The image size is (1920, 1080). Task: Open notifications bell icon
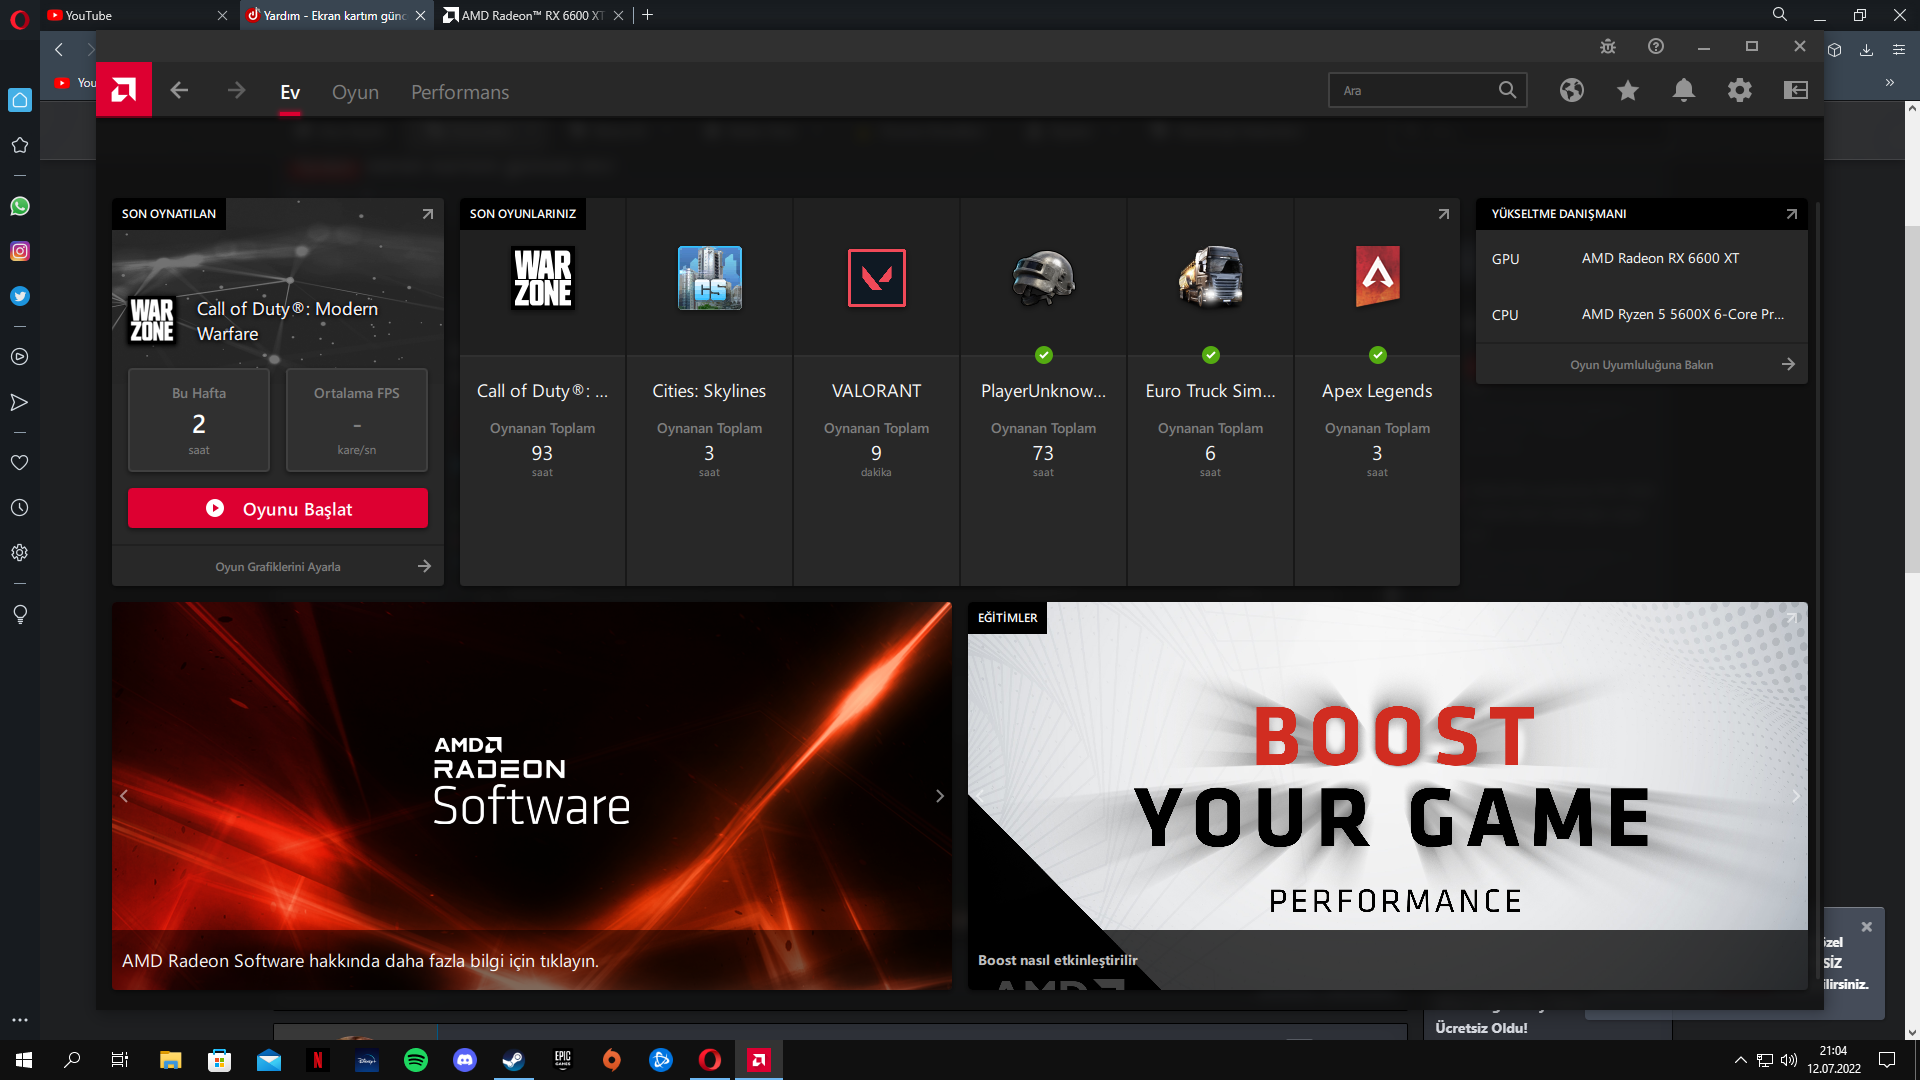pos(1683,91)
